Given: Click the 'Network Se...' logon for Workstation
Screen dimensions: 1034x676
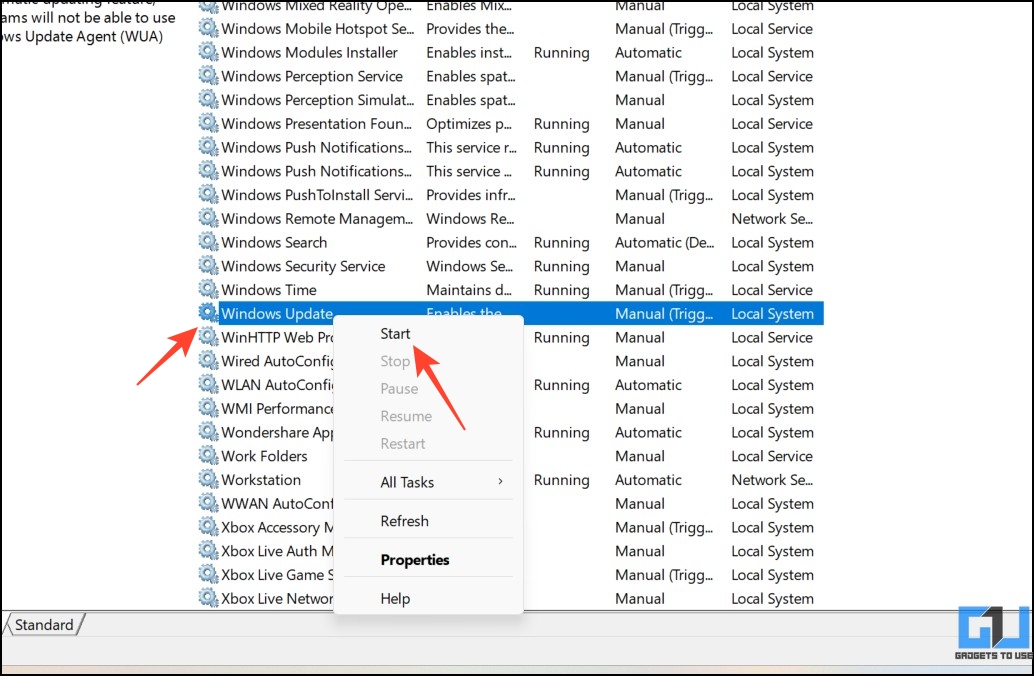Looking at the screenshot, I should 772,480.
